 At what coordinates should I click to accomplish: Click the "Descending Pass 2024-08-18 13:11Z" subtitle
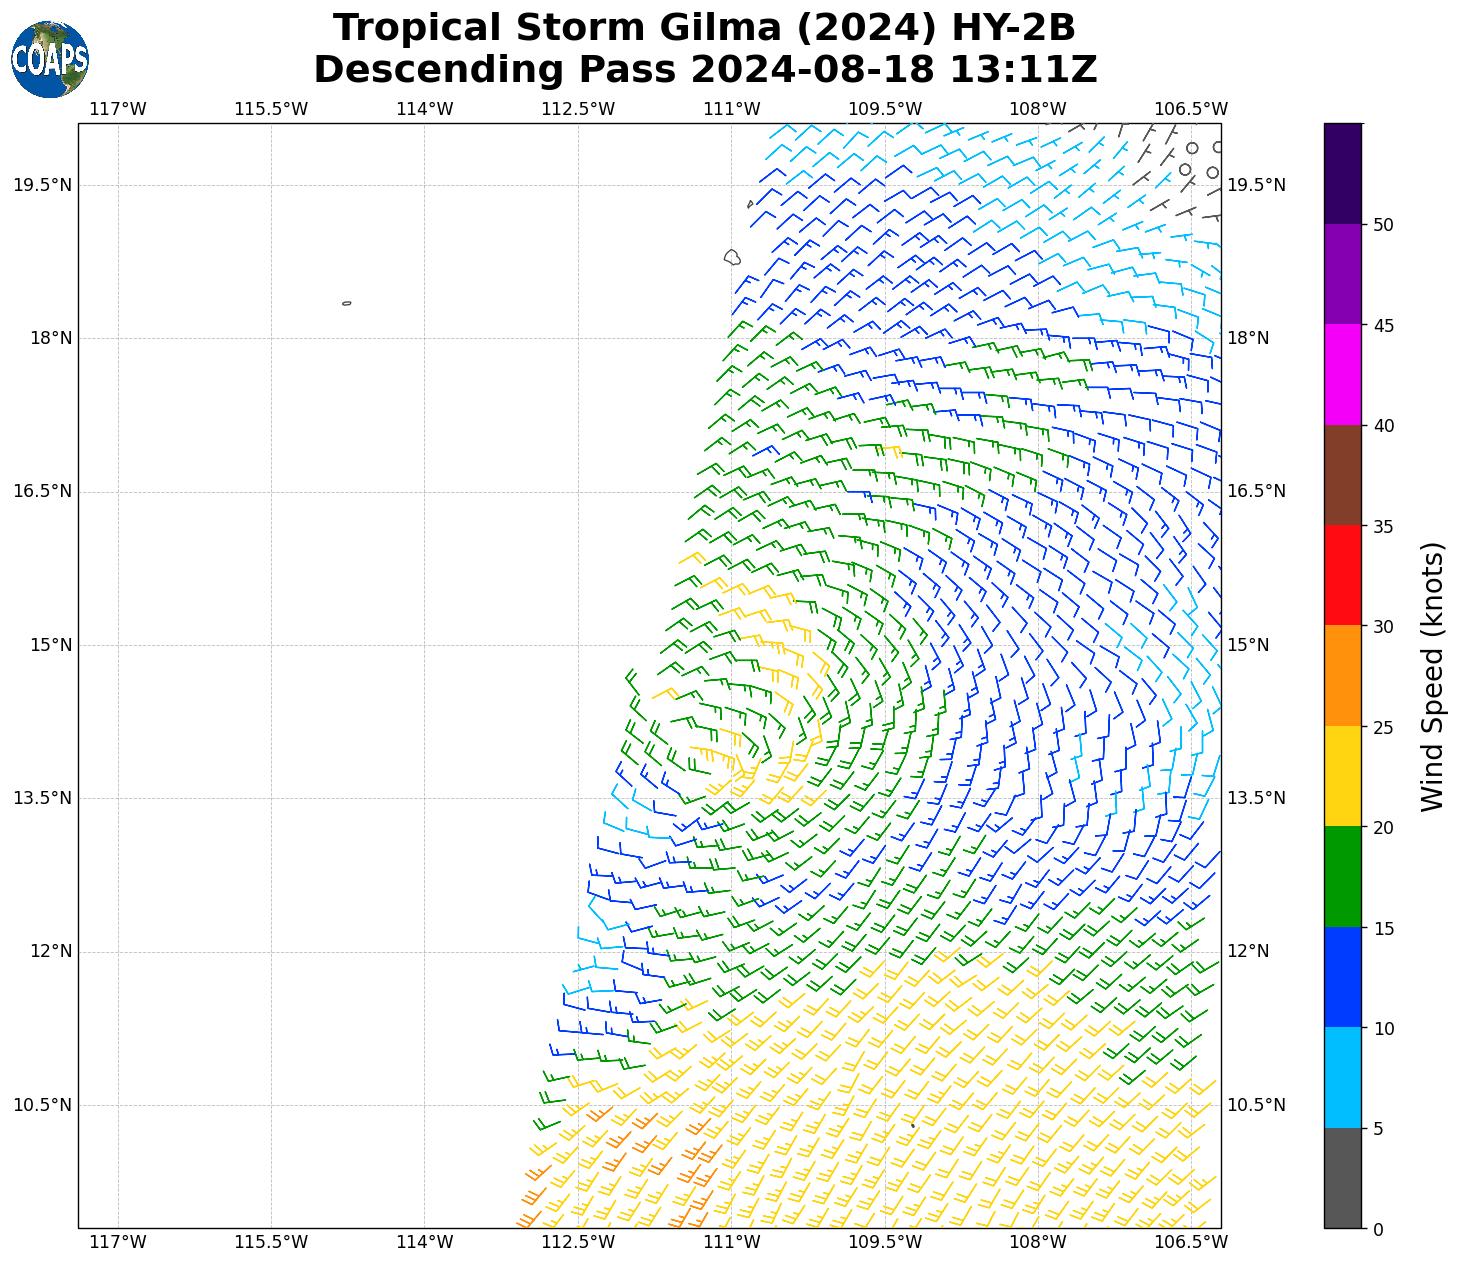click(704, 70)
